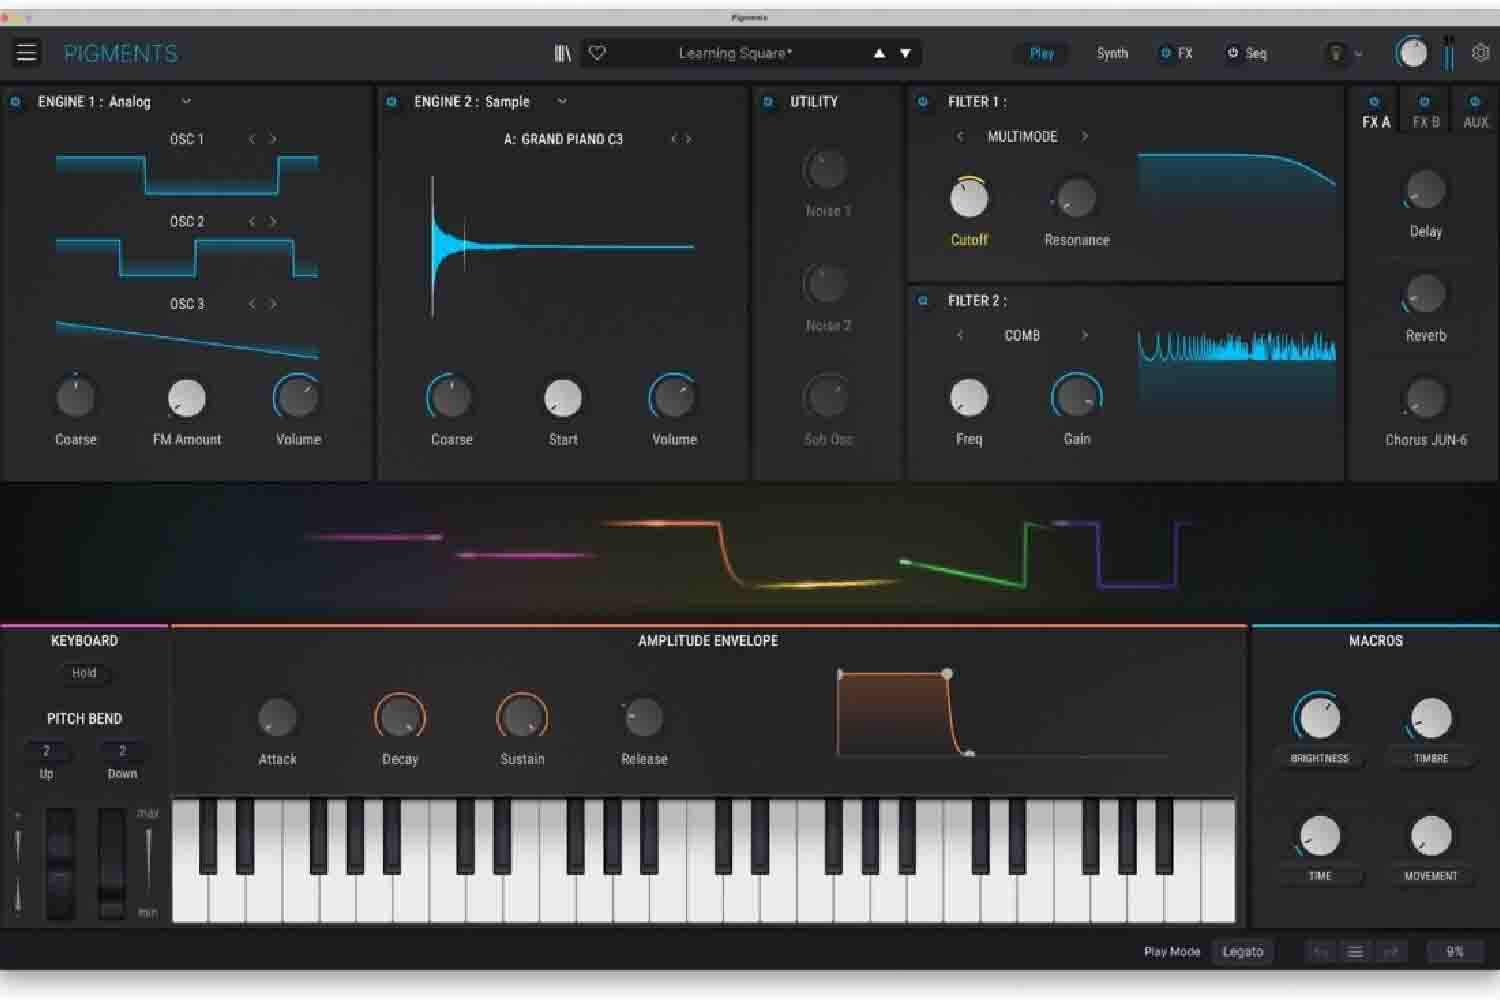Open the Learning Square preset name menu

tap(735, 53)
